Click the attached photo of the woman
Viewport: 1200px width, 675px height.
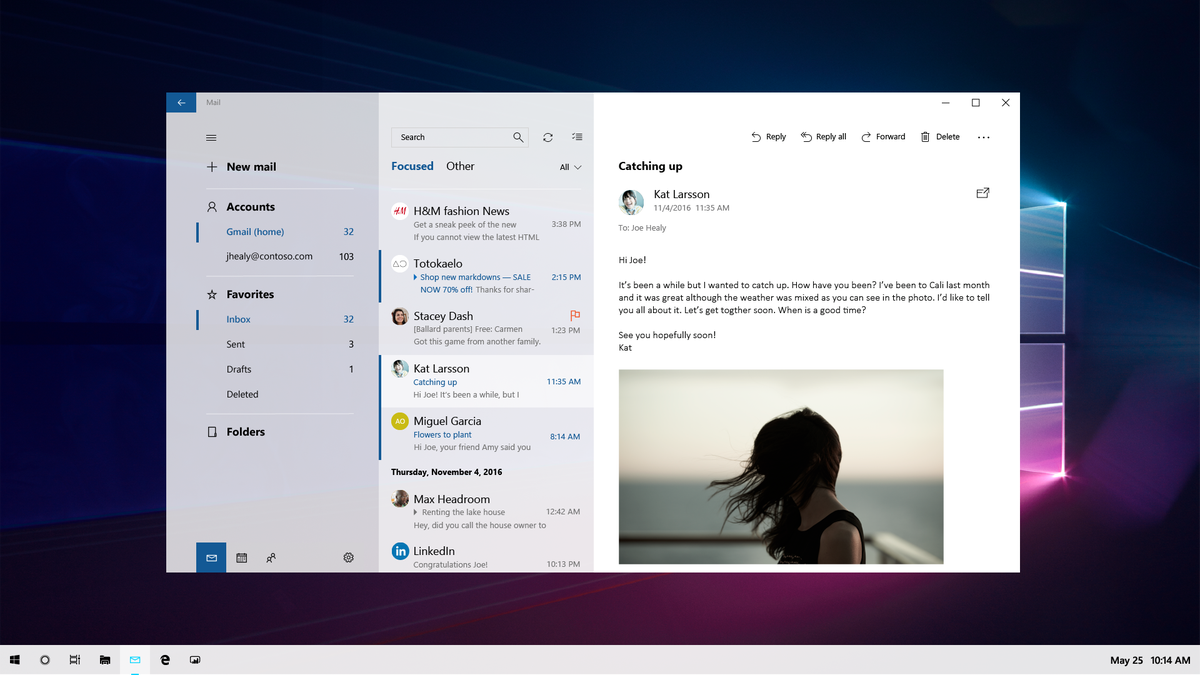point(781,467)
